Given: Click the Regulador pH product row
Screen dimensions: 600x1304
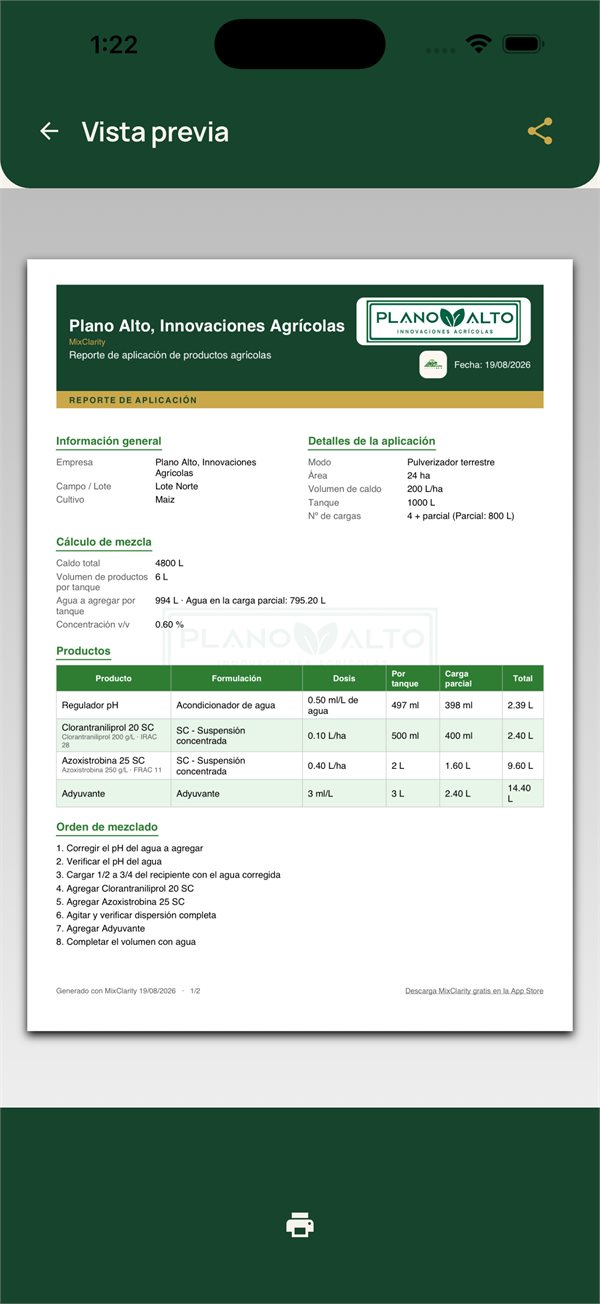Looking at the screenshot, I should [x=300, y=705].
